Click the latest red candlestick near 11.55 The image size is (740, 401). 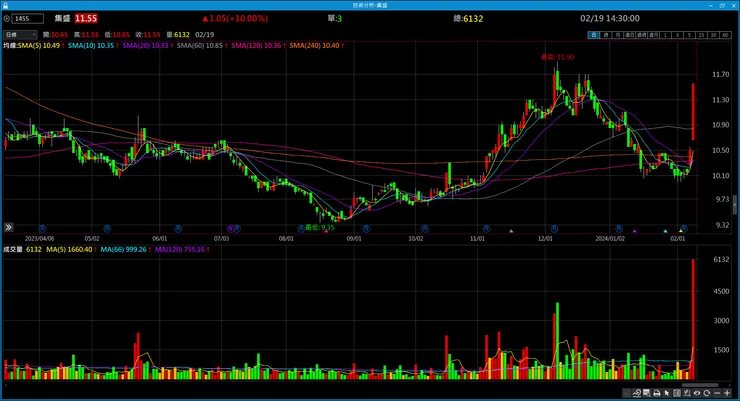click(693, 112)
